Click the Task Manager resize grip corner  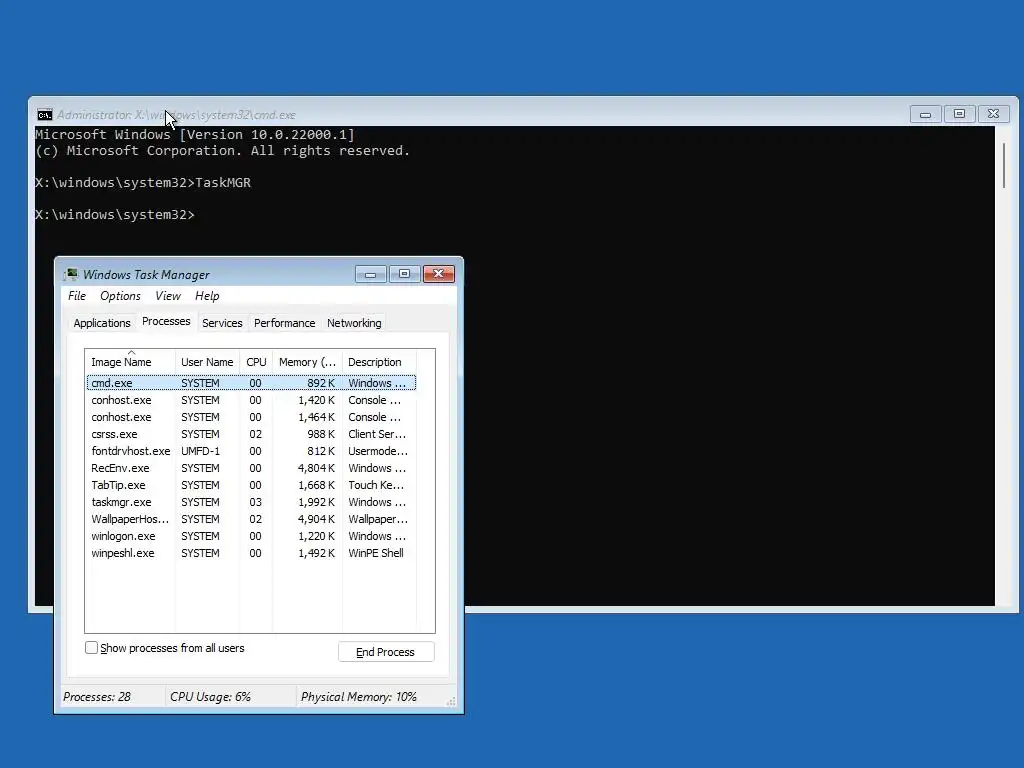pyautogui.click(x=451, y=701)
